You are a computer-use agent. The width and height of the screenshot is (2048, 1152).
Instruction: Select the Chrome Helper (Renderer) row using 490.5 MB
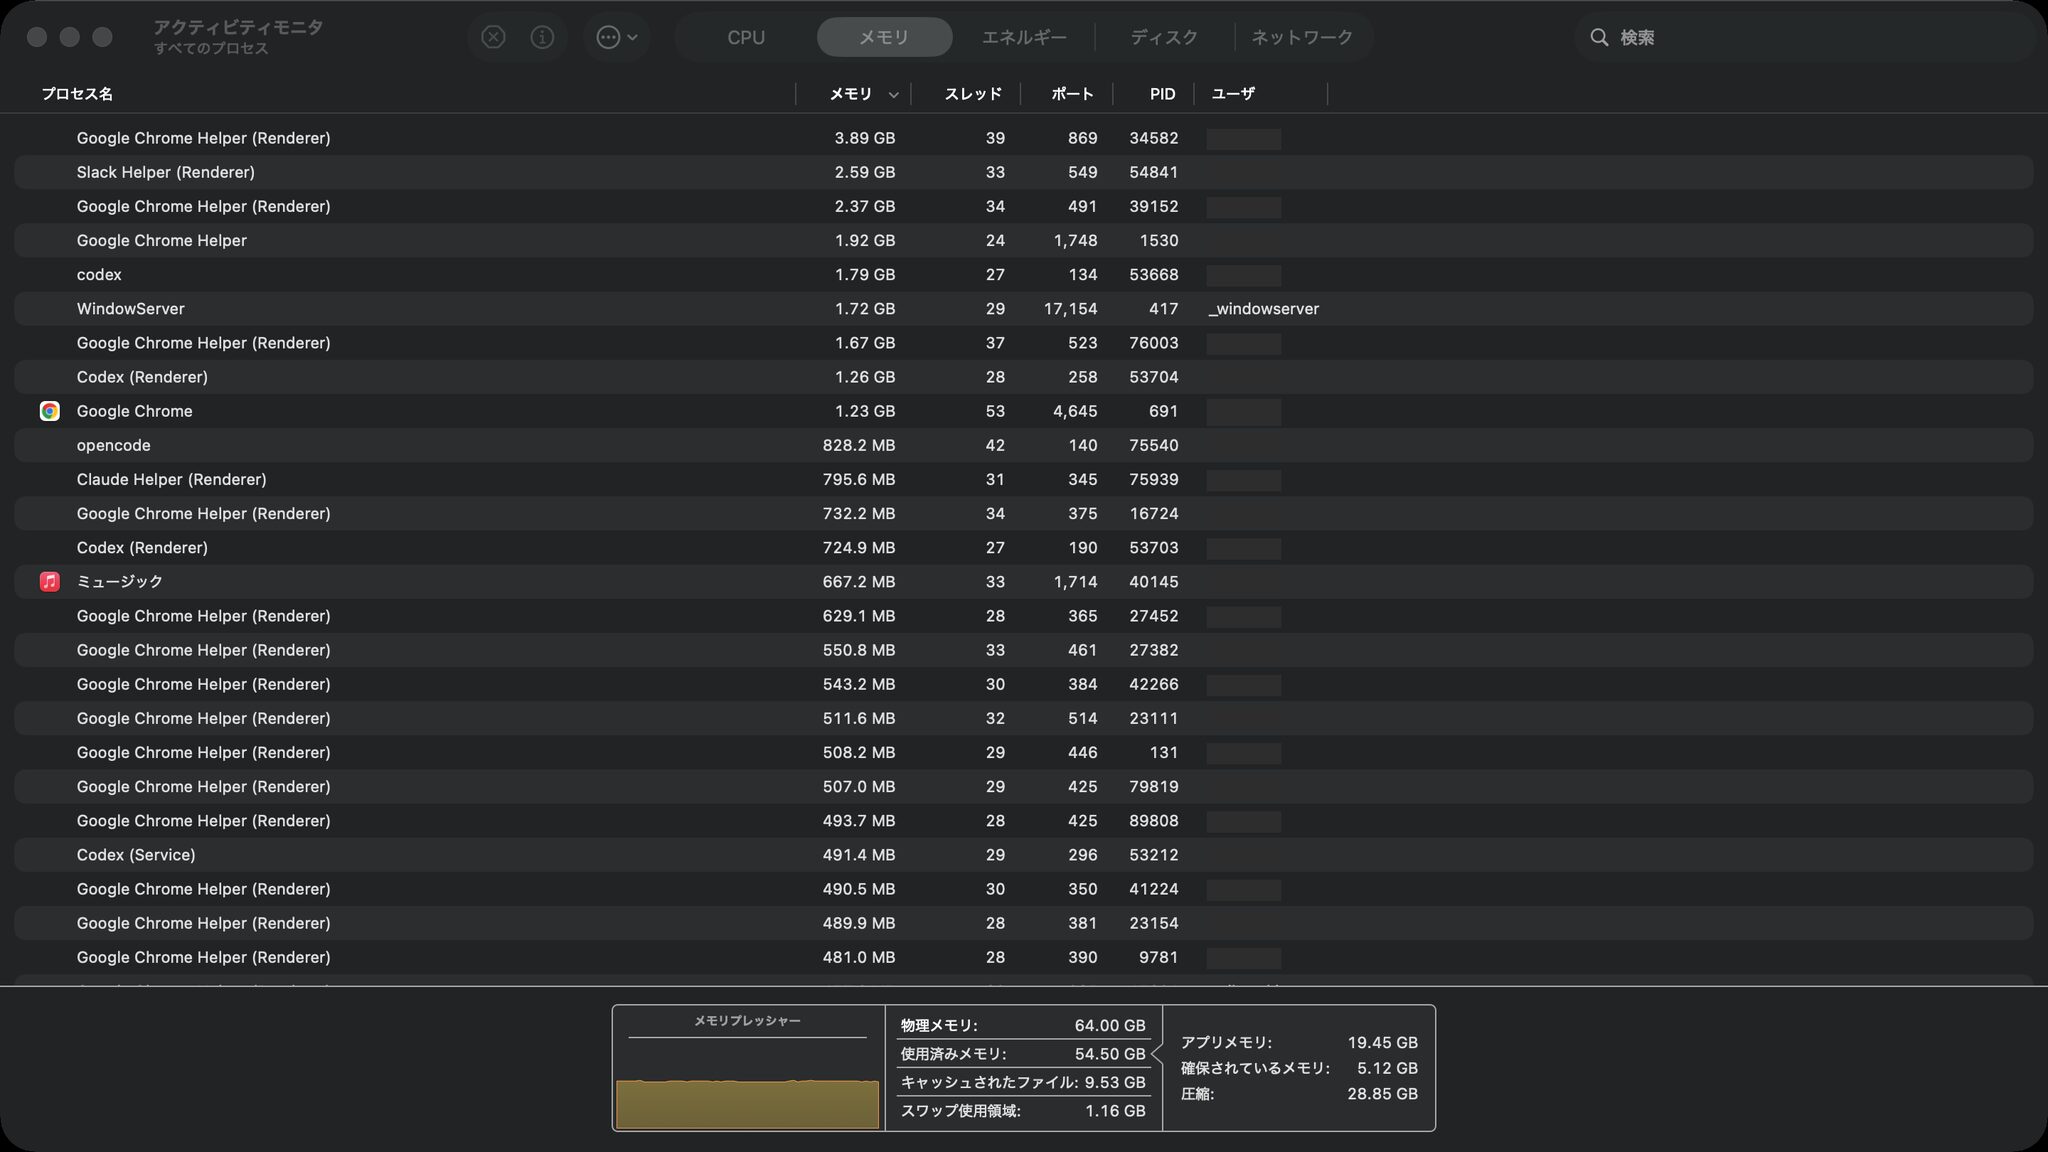1023,889
